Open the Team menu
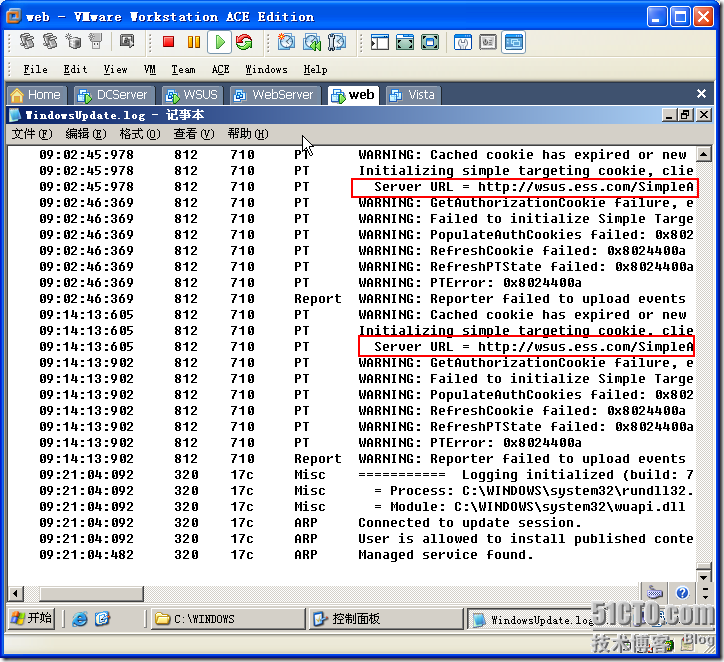This screenshot has height=662, width=724. [183, 70]
